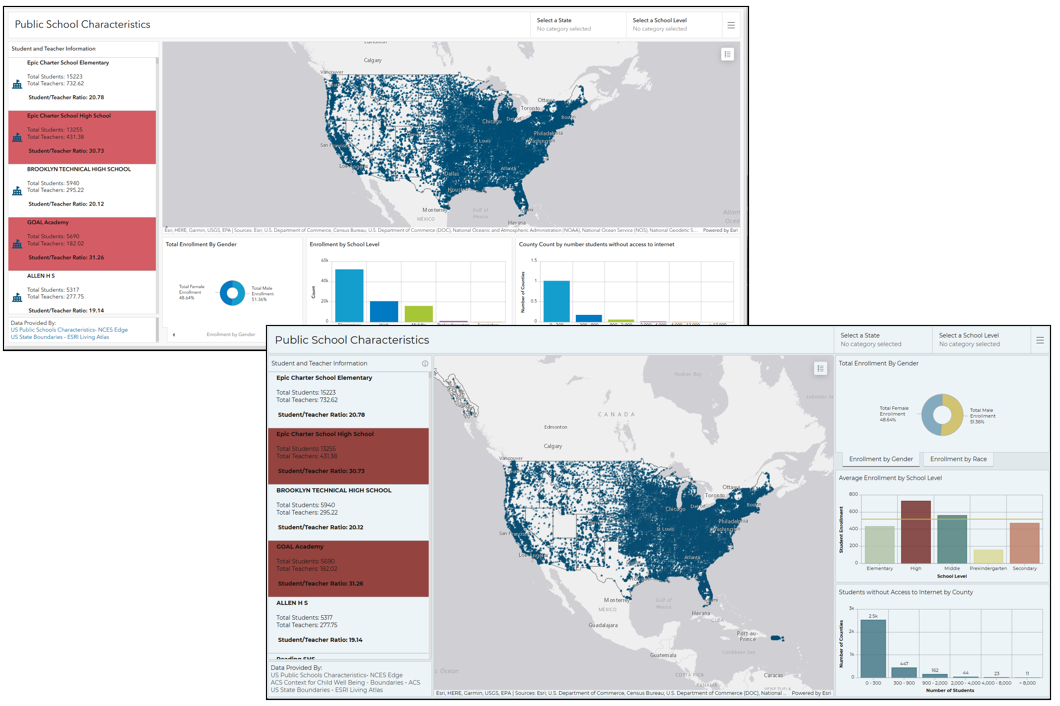Select the Enrollment by Gender tab

point(880,459)
